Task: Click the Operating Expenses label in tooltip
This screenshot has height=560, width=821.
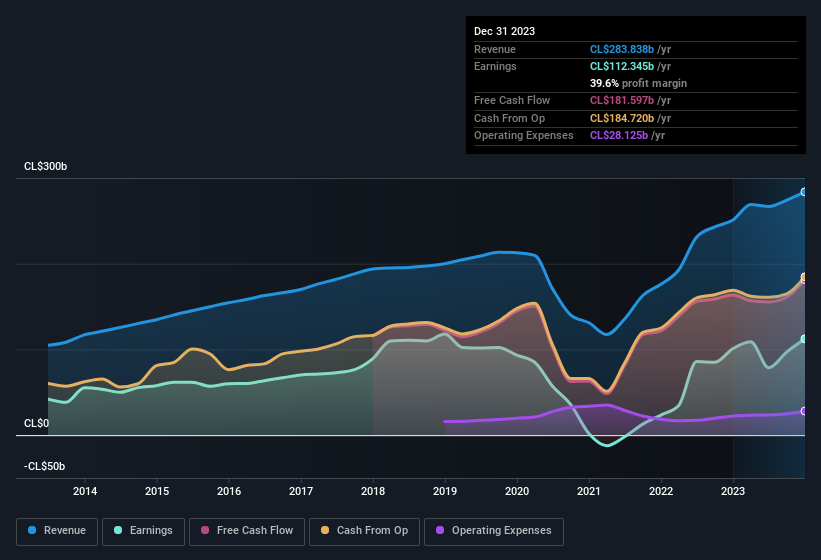Action: point(523,136)
